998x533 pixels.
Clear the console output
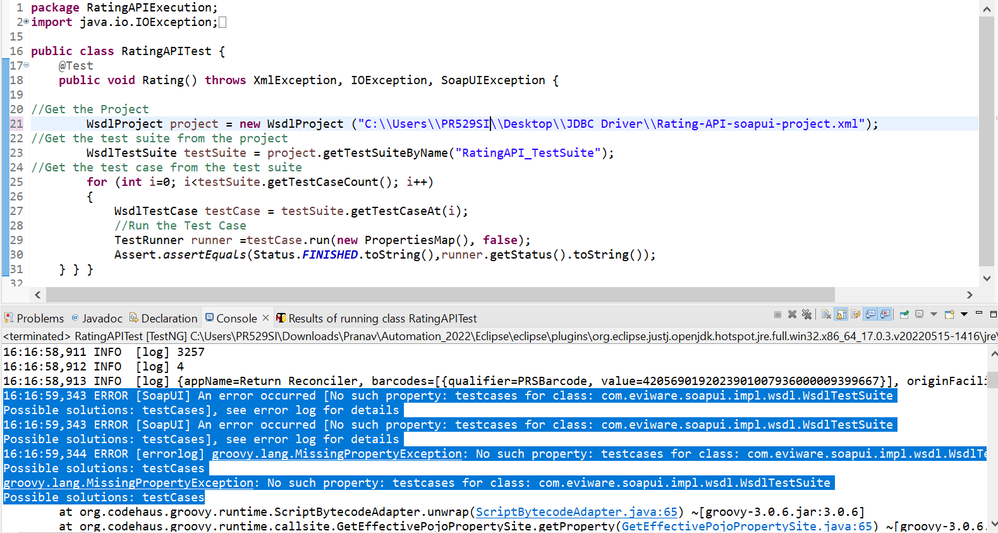click(826, 315)
